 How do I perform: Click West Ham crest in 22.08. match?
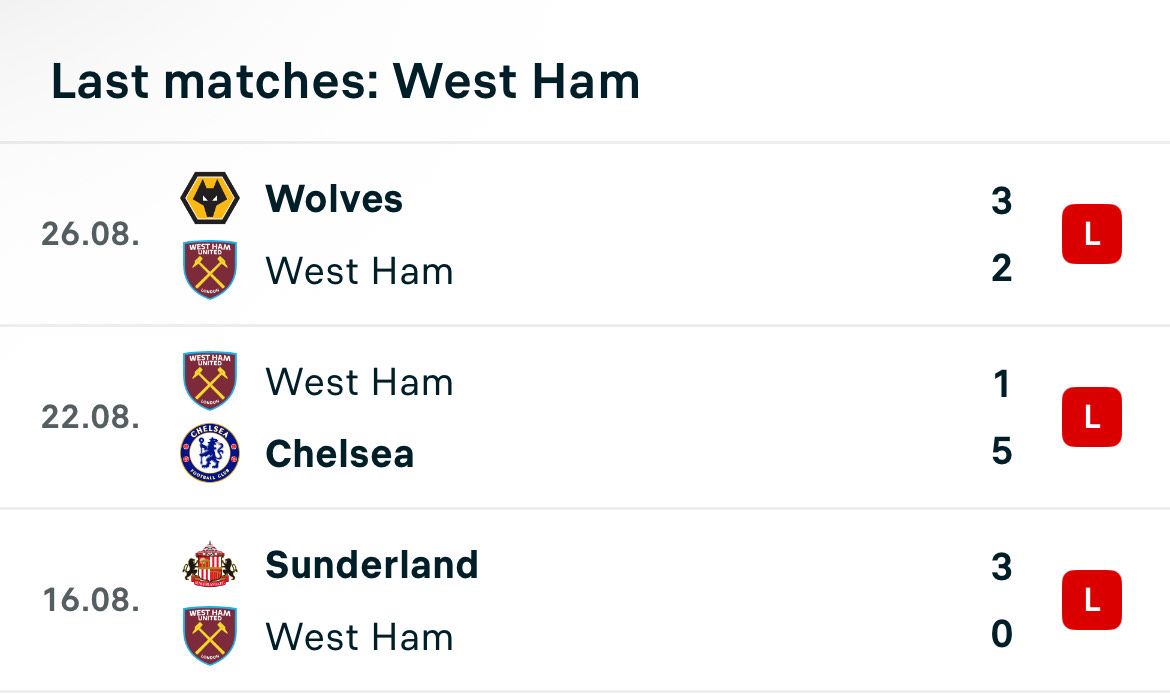(210, 381)
